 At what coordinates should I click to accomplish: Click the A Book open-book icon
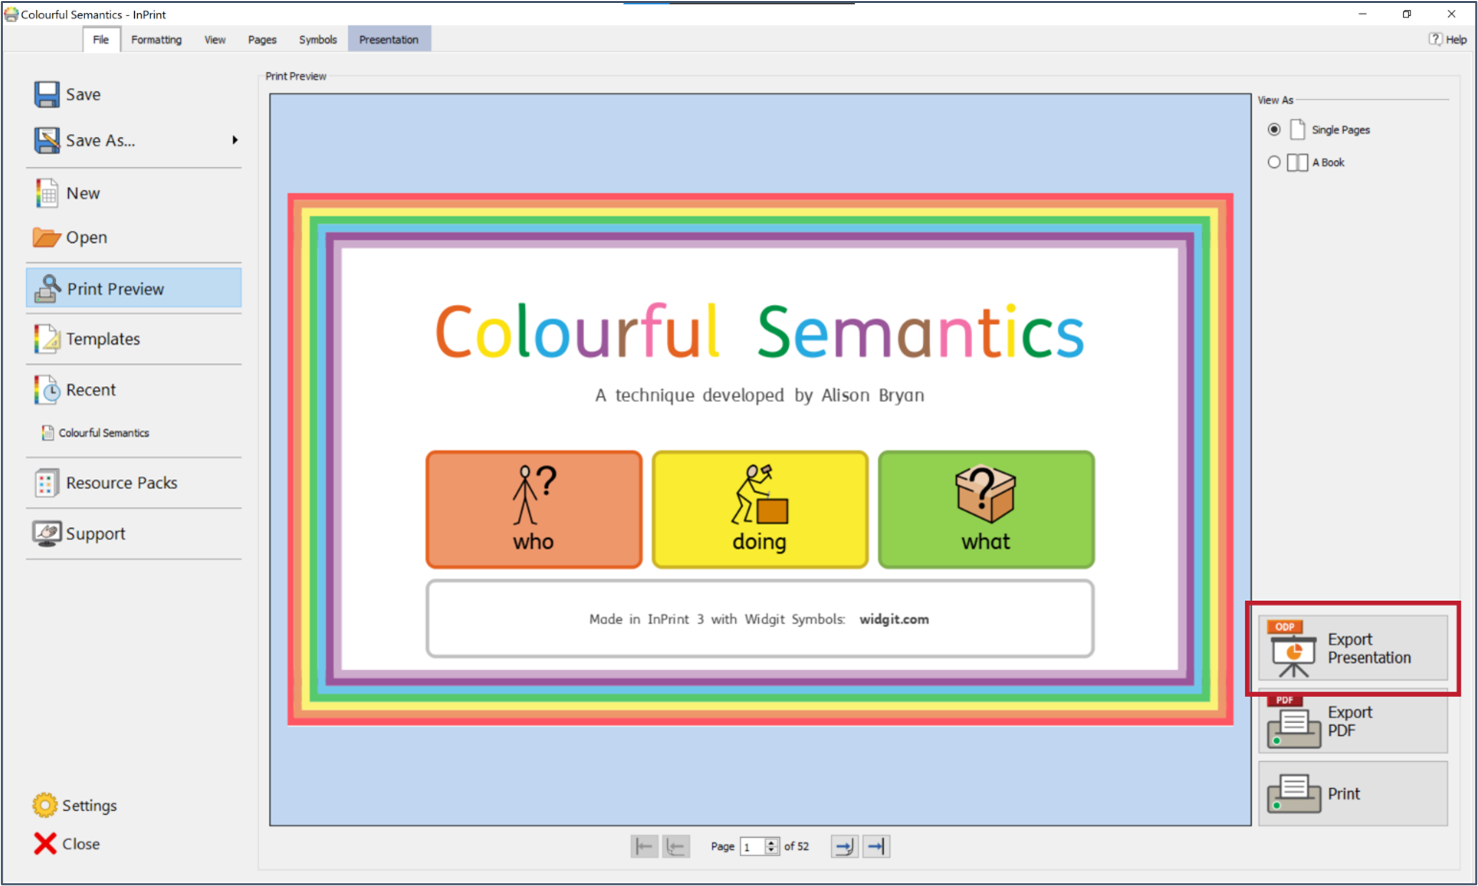click(1297, 162)
